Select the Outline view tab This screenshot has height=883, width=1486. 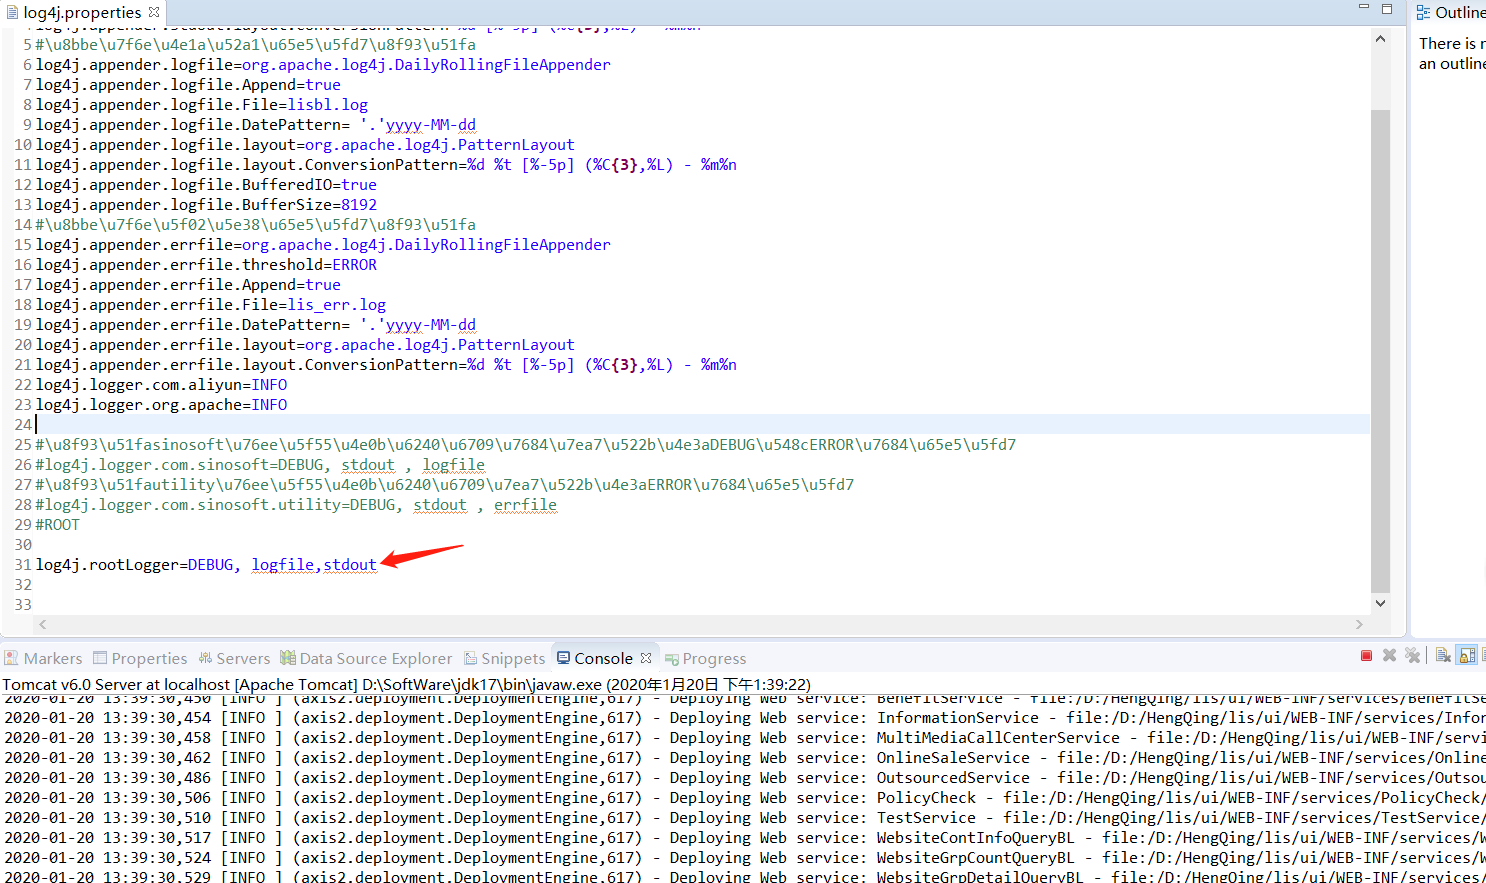(x=1451, y=12)
